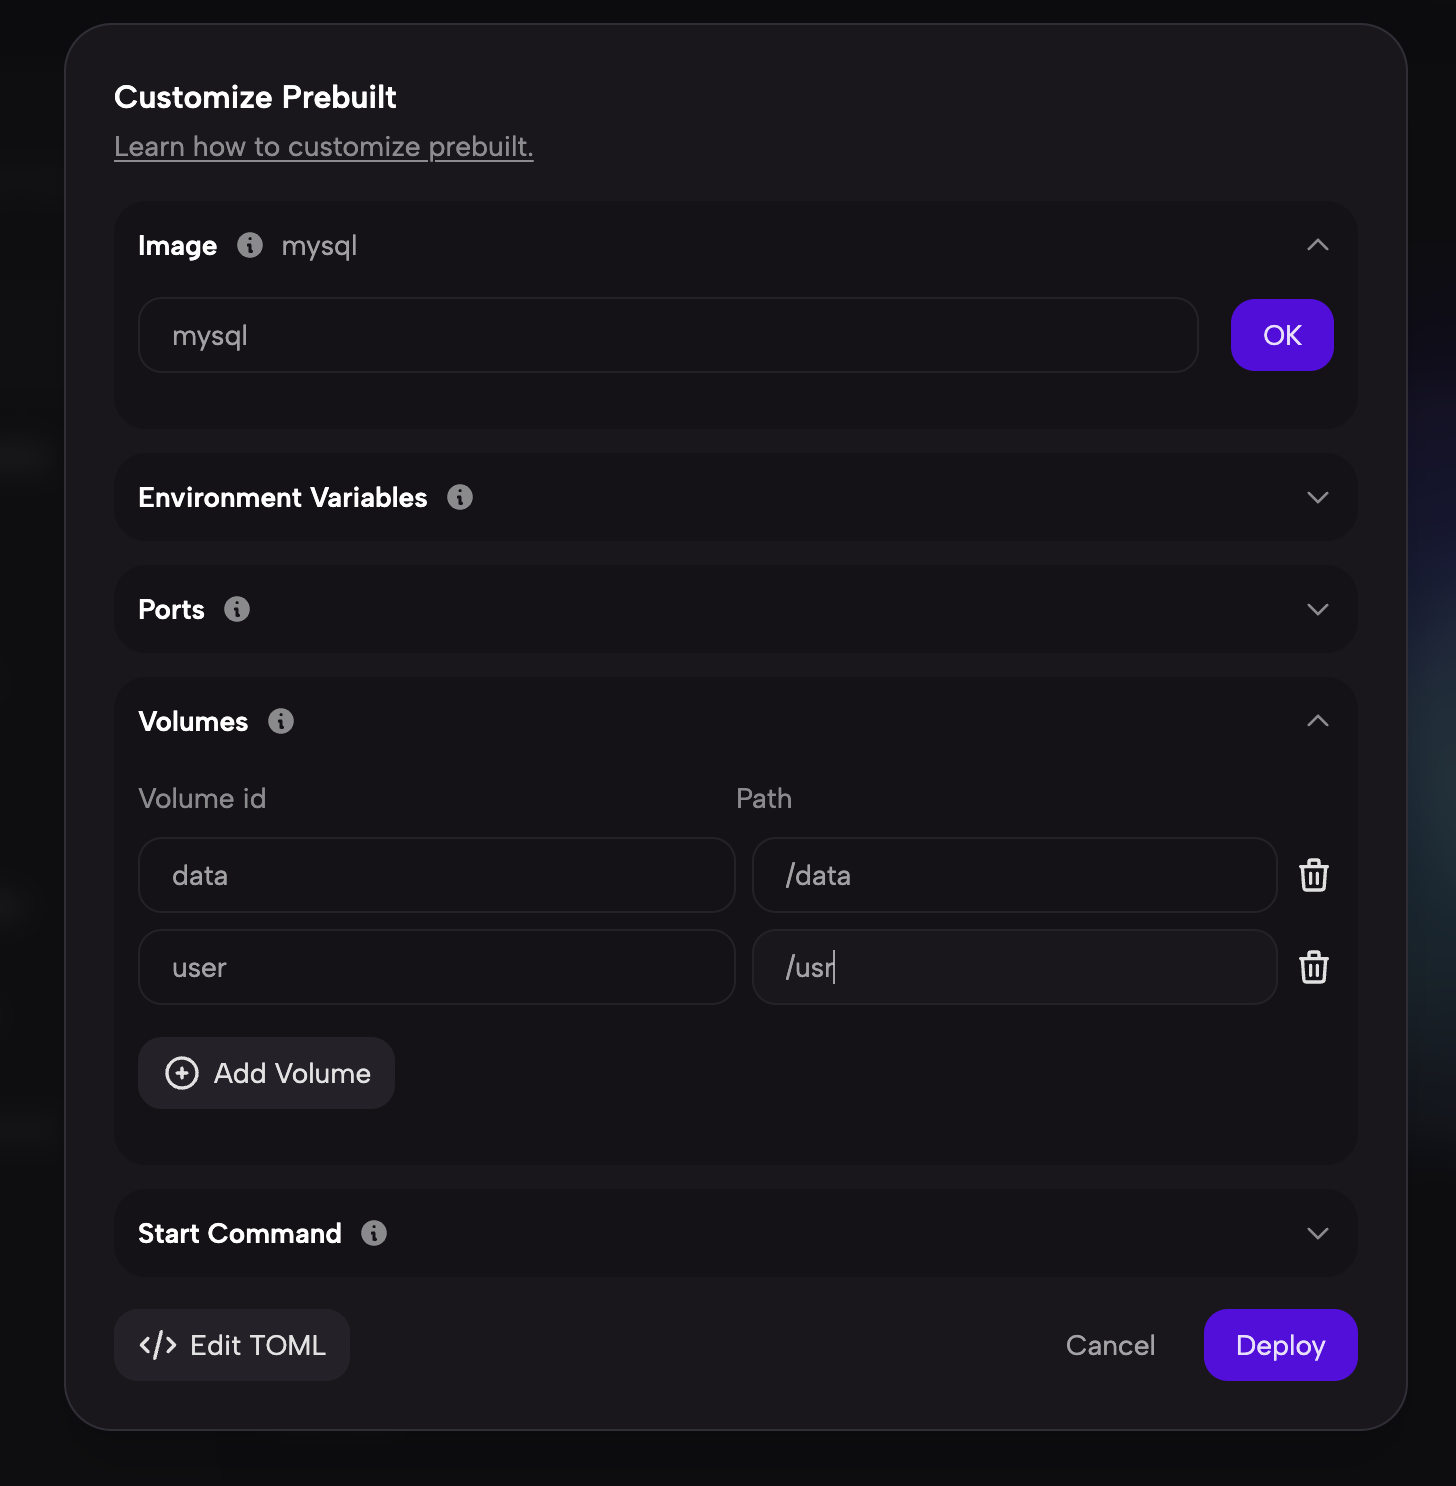Expand the Start Command section

point(1317,1233)
